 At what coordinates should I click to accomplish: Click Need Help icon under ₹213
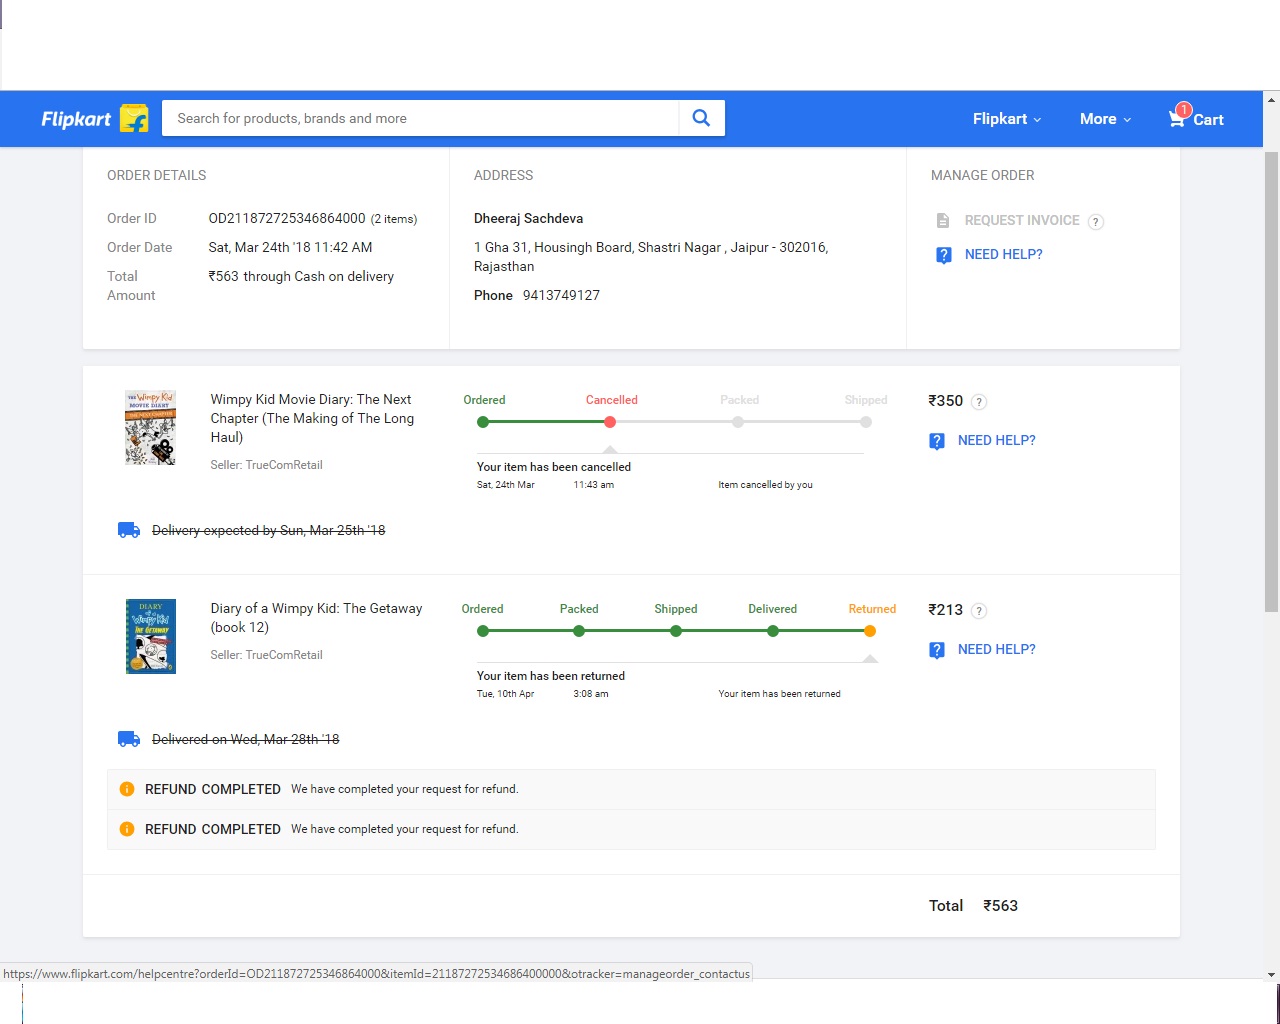[x=937, y=650]
